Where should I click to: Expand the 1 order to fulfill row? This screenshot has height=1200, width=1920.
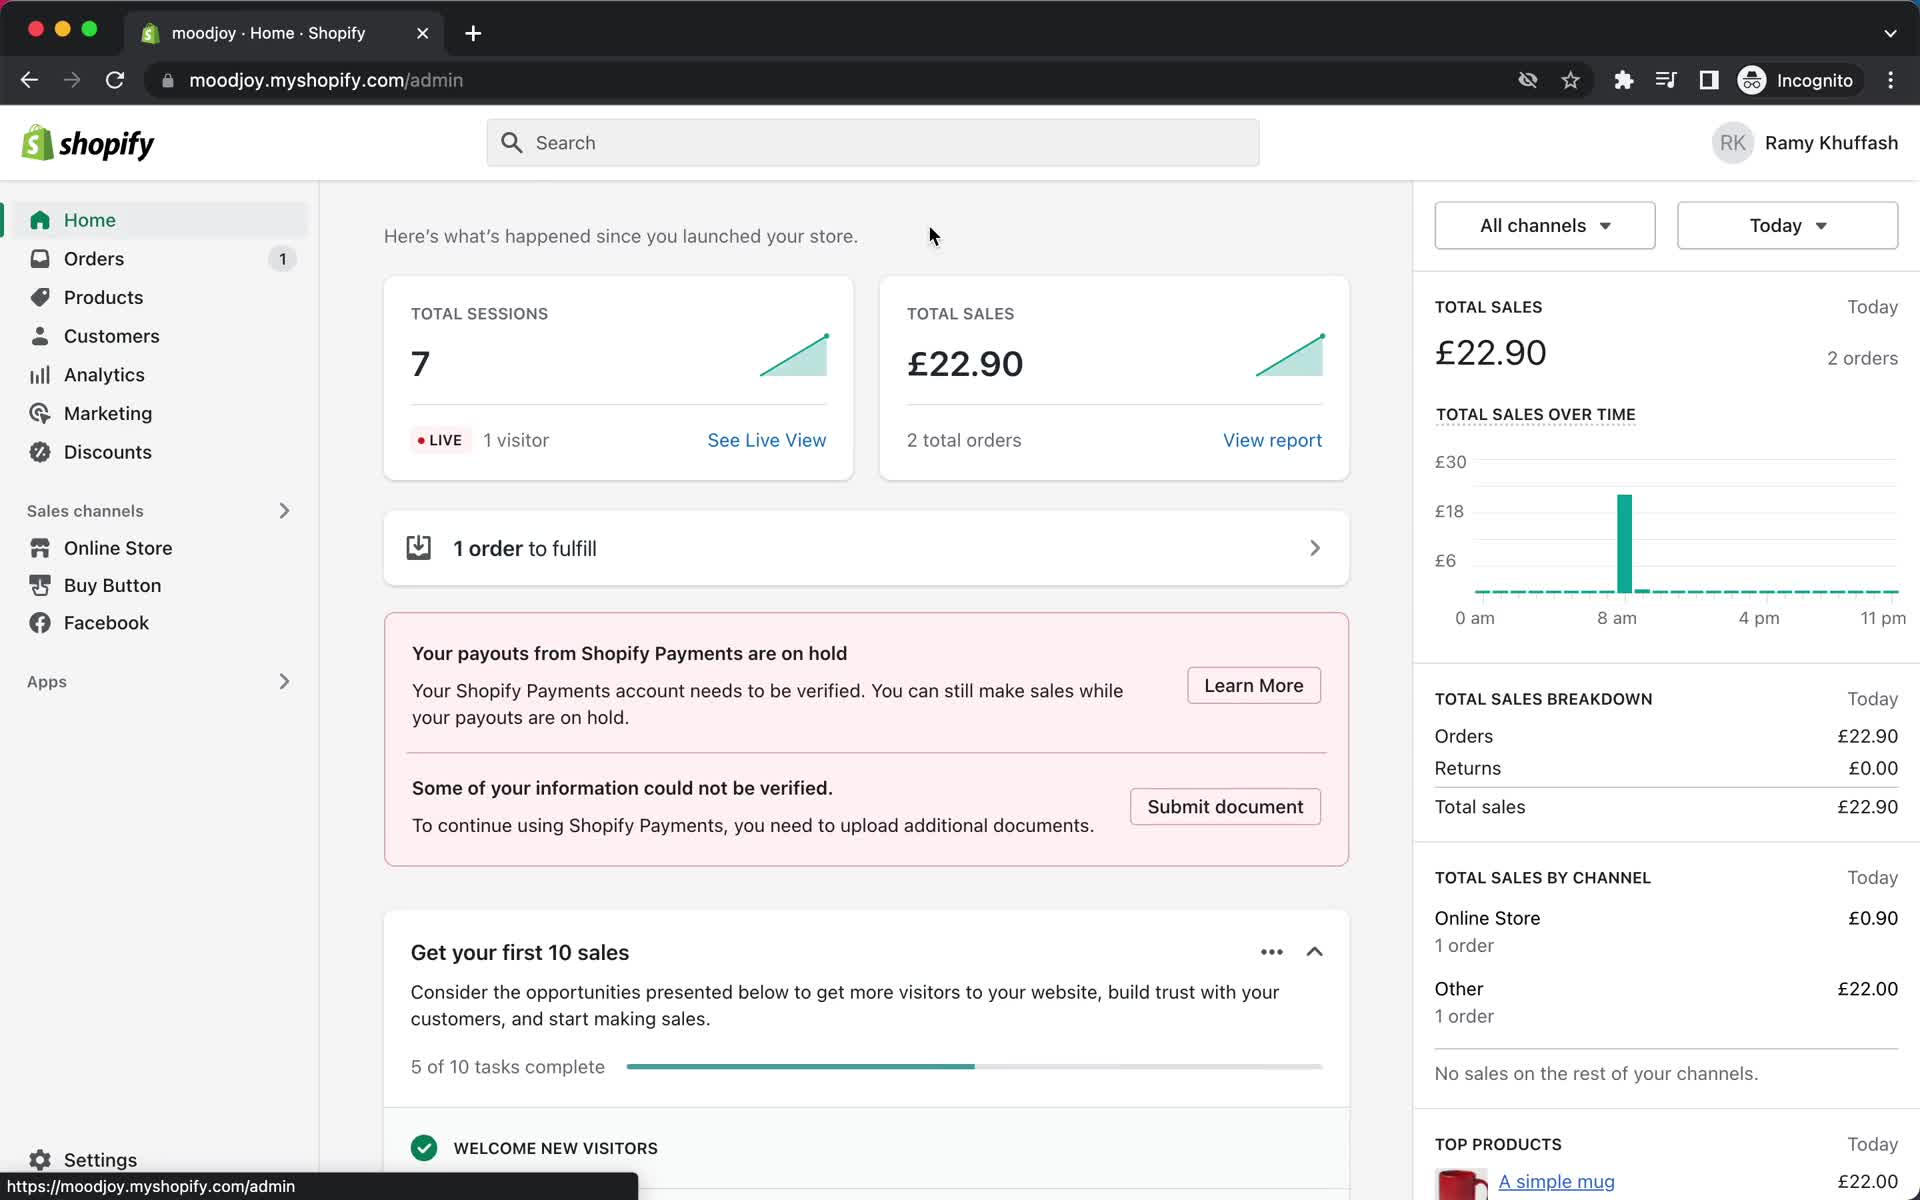click(x=1315, y=547)
